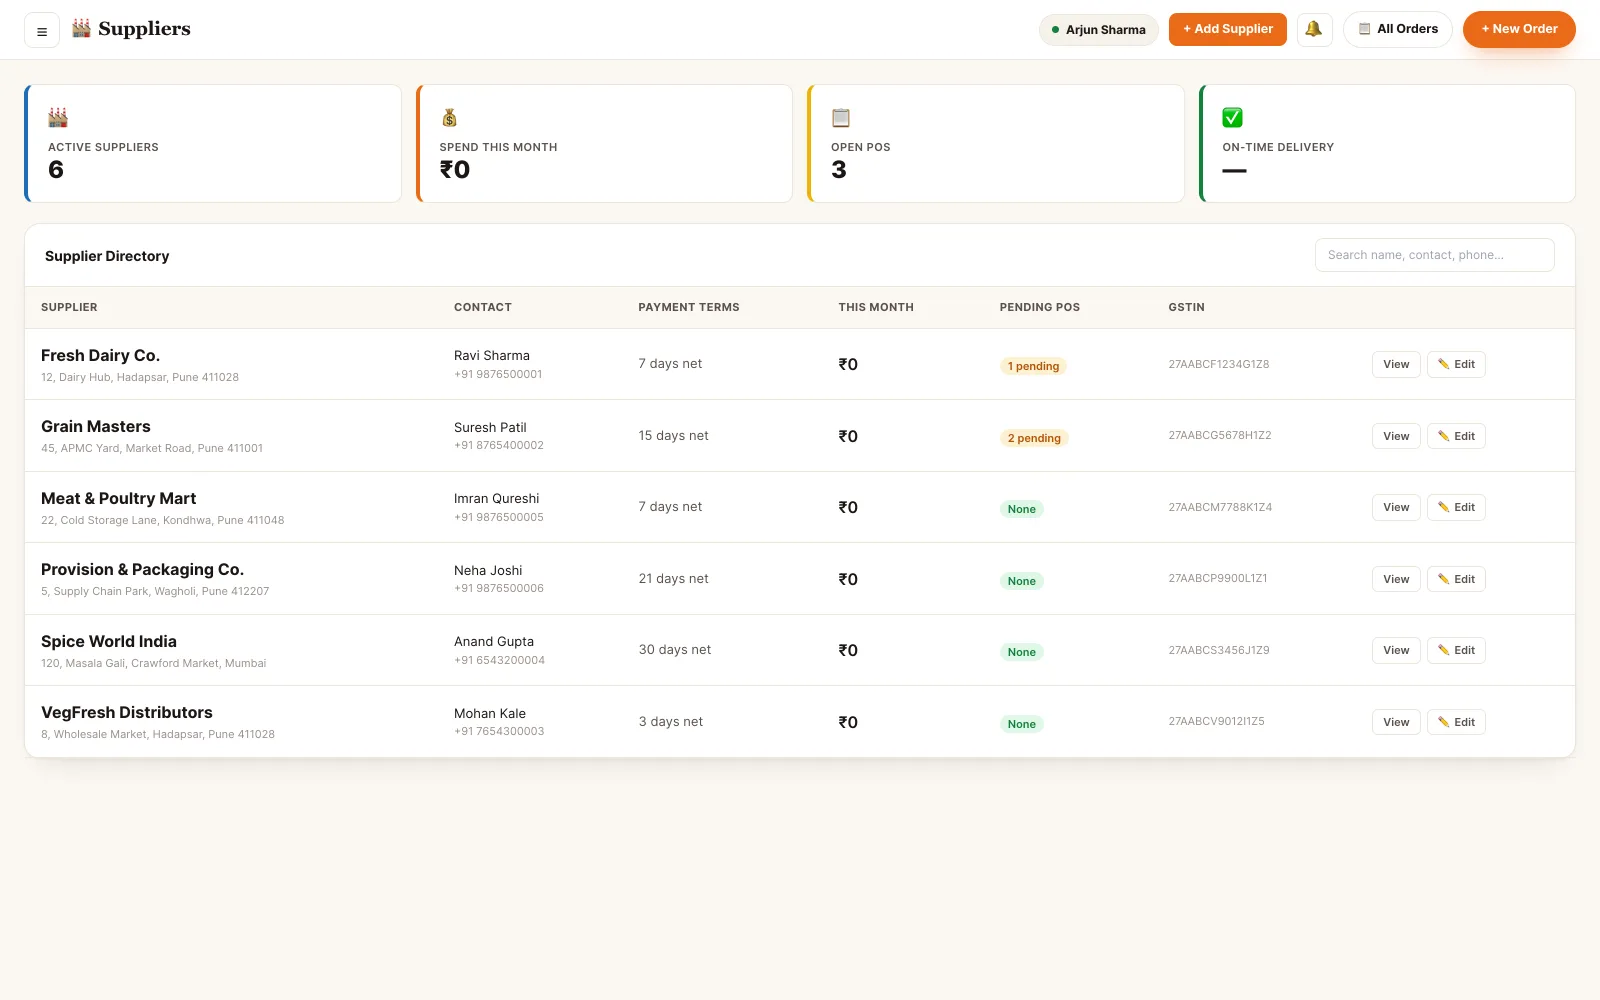View Meat & Poultry Mart details
1600x1000 pixels.
click(1396, 507)
